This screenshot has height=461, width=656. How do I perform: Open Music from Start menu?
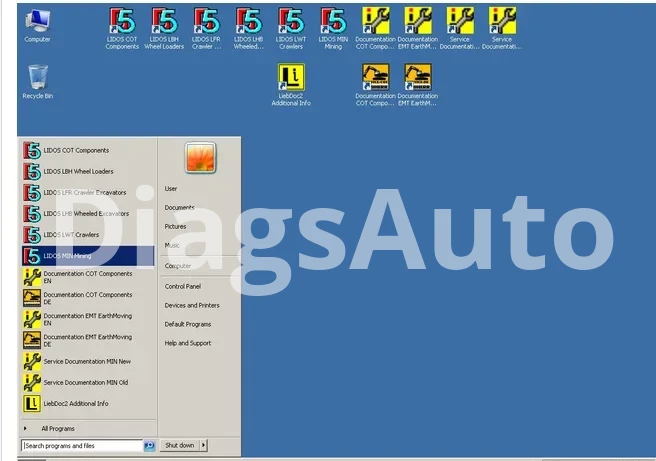[172, 245]
